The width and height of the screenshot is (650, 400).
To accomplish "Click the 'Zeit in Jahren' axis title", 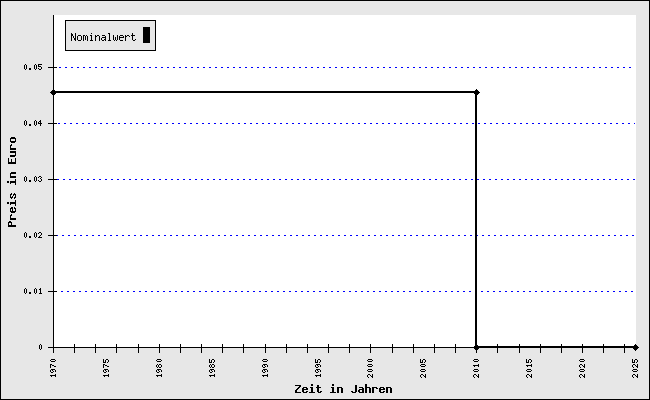I will tap(343, 389).
